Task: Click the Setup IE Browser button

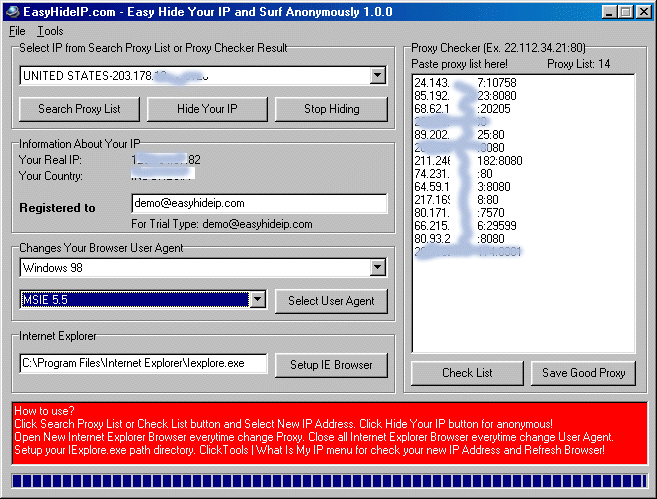Action: (331, 365)
